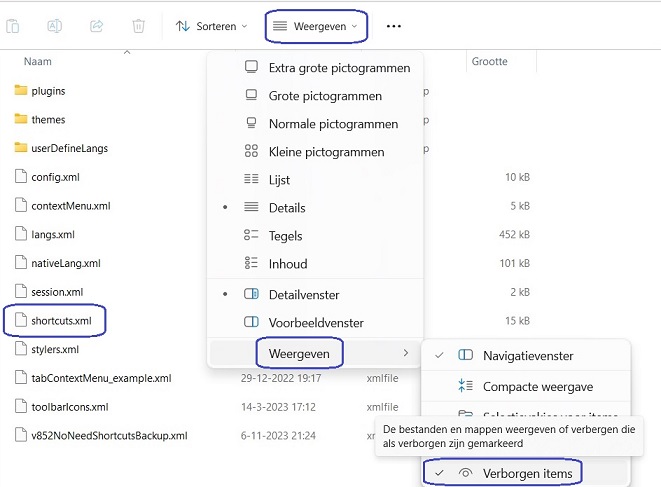Image resolution: width=661 pixels, height=487 pixels.
Task: Click the share icon in toolbar
Action: tap(97, 26)
